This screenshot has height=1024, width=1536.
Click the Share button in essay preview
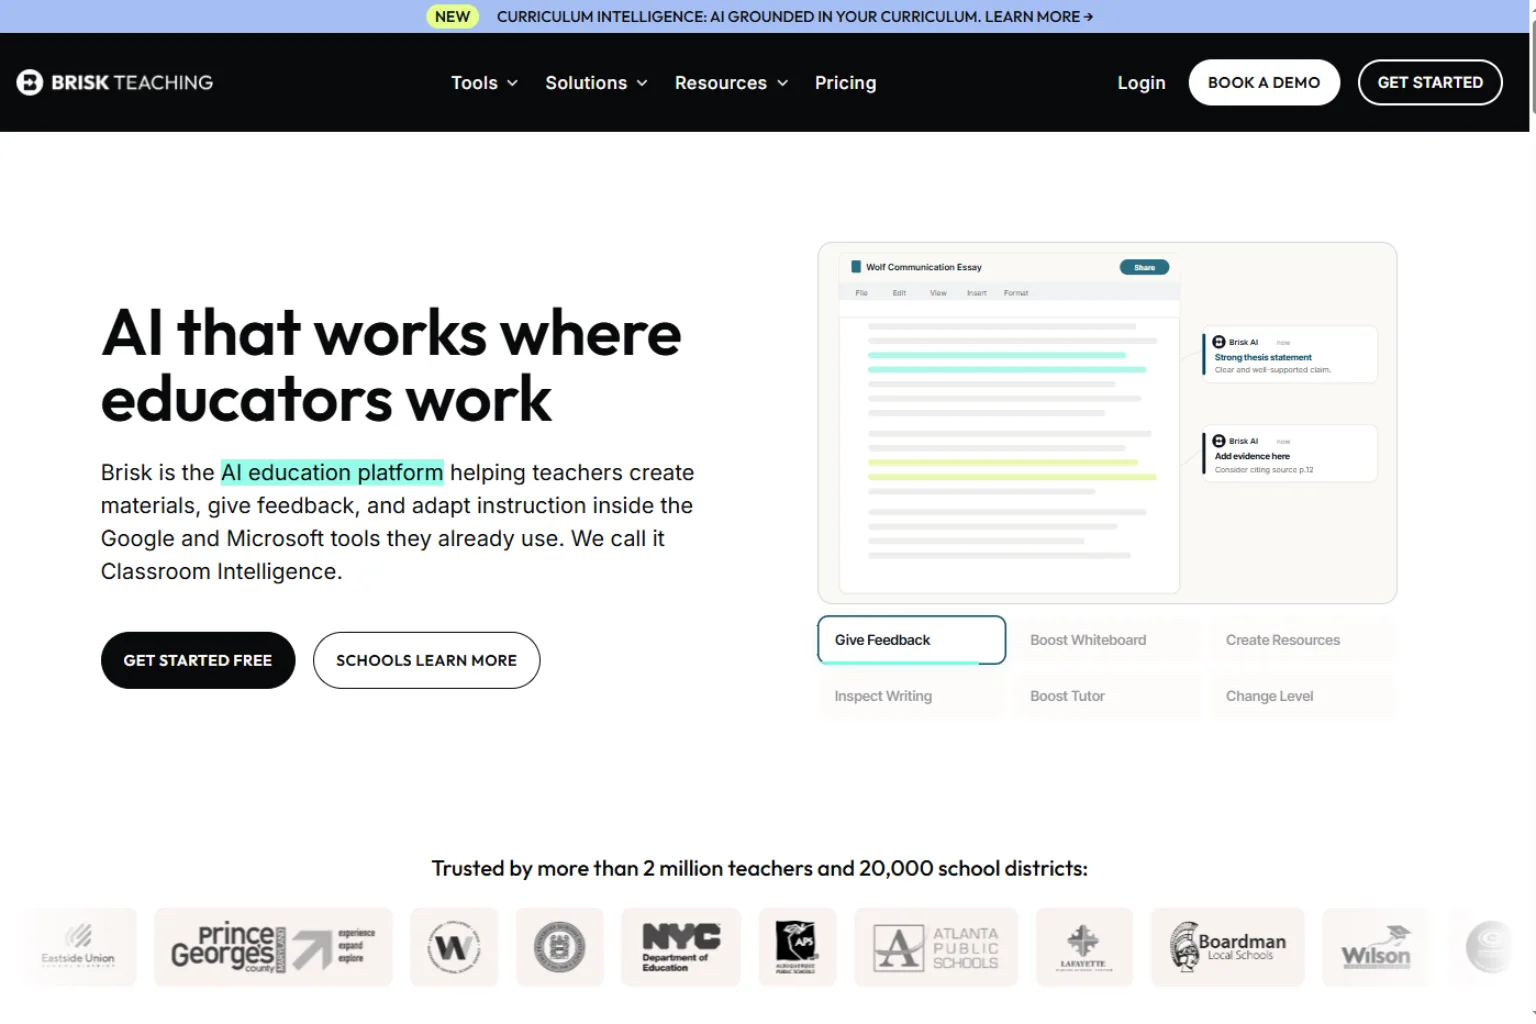pos(1144,267)
